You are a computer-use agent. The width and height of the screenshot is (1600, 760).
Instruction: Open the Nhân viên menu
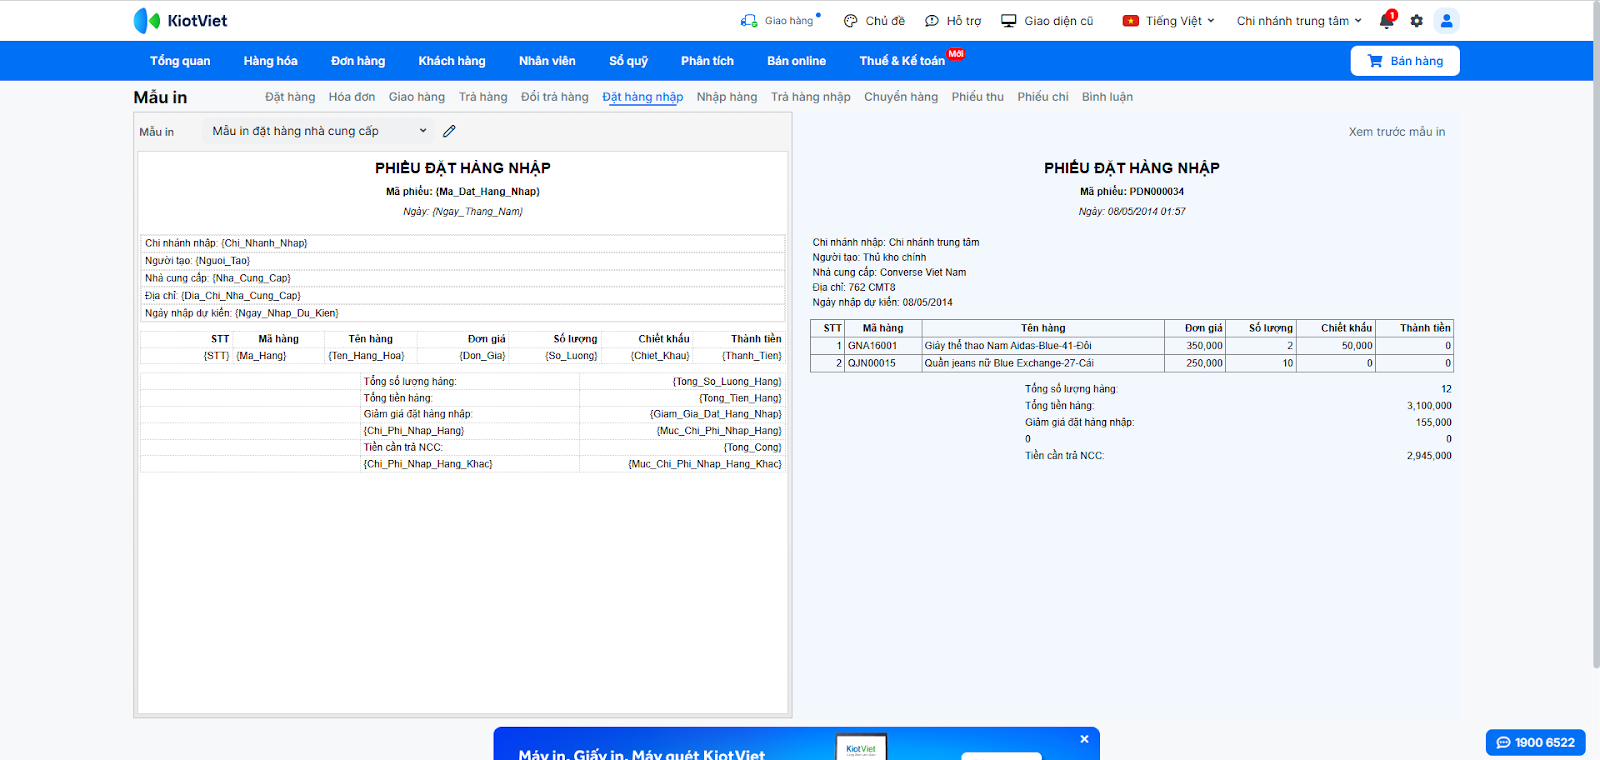pyautogui.click(x=547, y=61)
